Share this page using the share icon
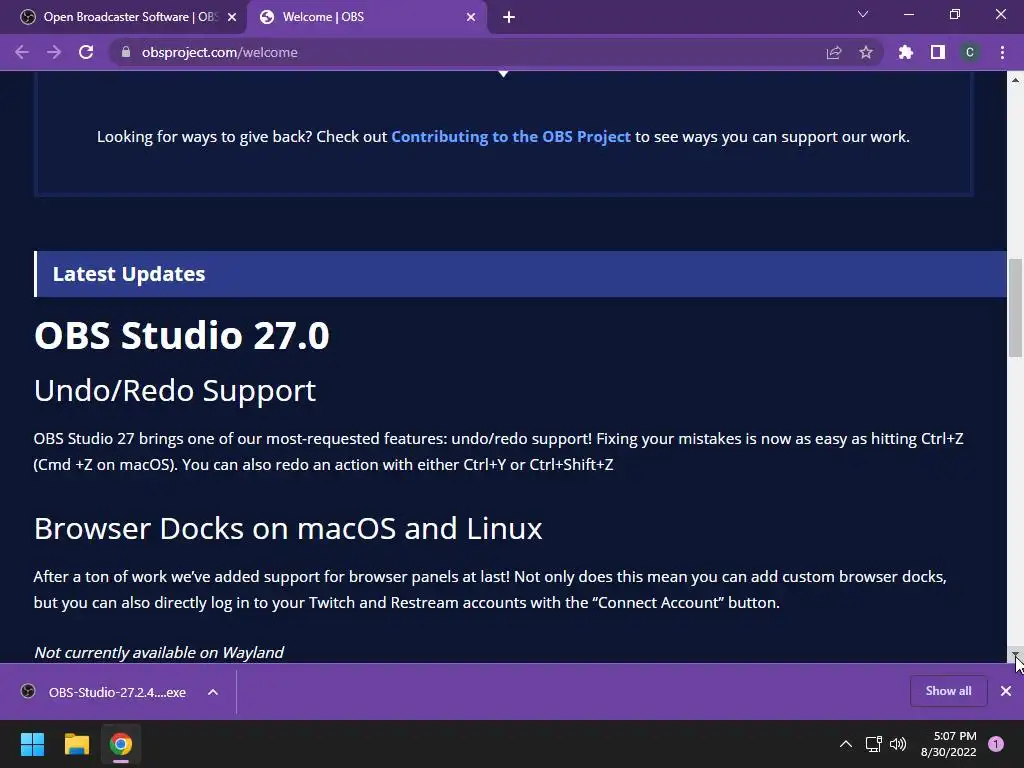 834,52
